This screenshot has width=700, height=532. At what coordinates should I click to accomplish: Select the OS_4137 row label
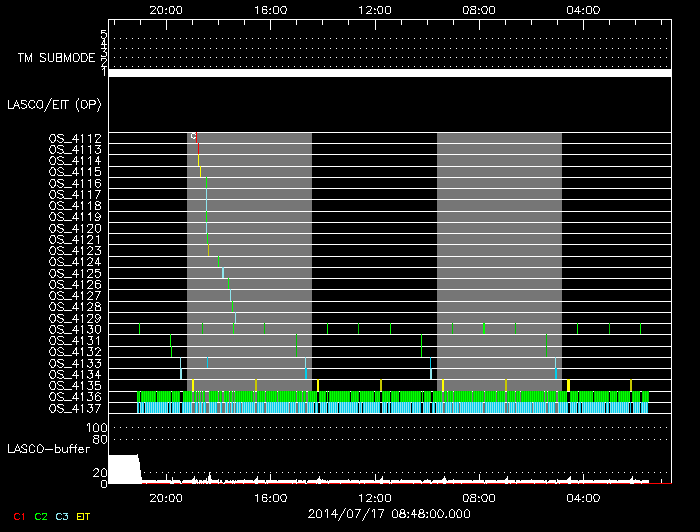point(75,408)
